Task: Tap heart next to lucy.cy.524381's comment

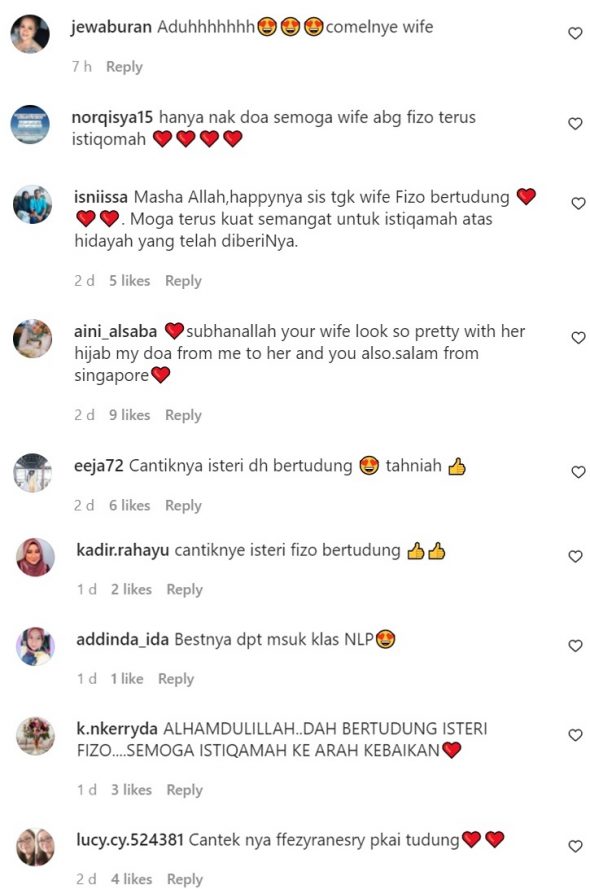Action: pyautogui.click(x=575, y=846)
